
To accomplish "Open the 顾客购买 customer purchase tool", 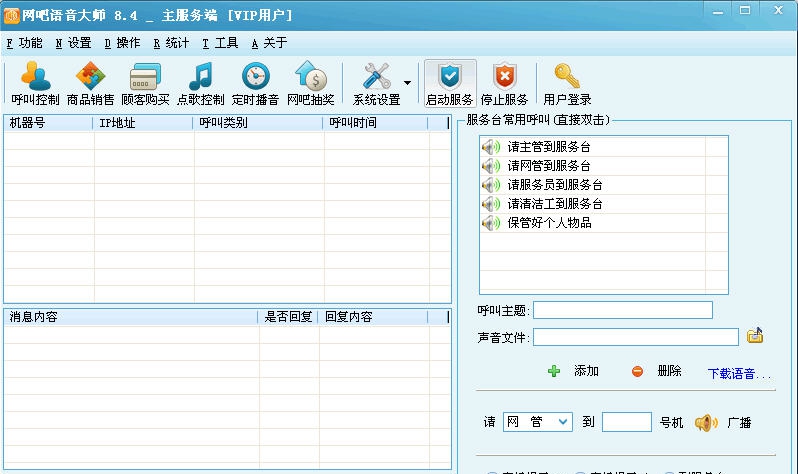I will [x=146, y=83].
